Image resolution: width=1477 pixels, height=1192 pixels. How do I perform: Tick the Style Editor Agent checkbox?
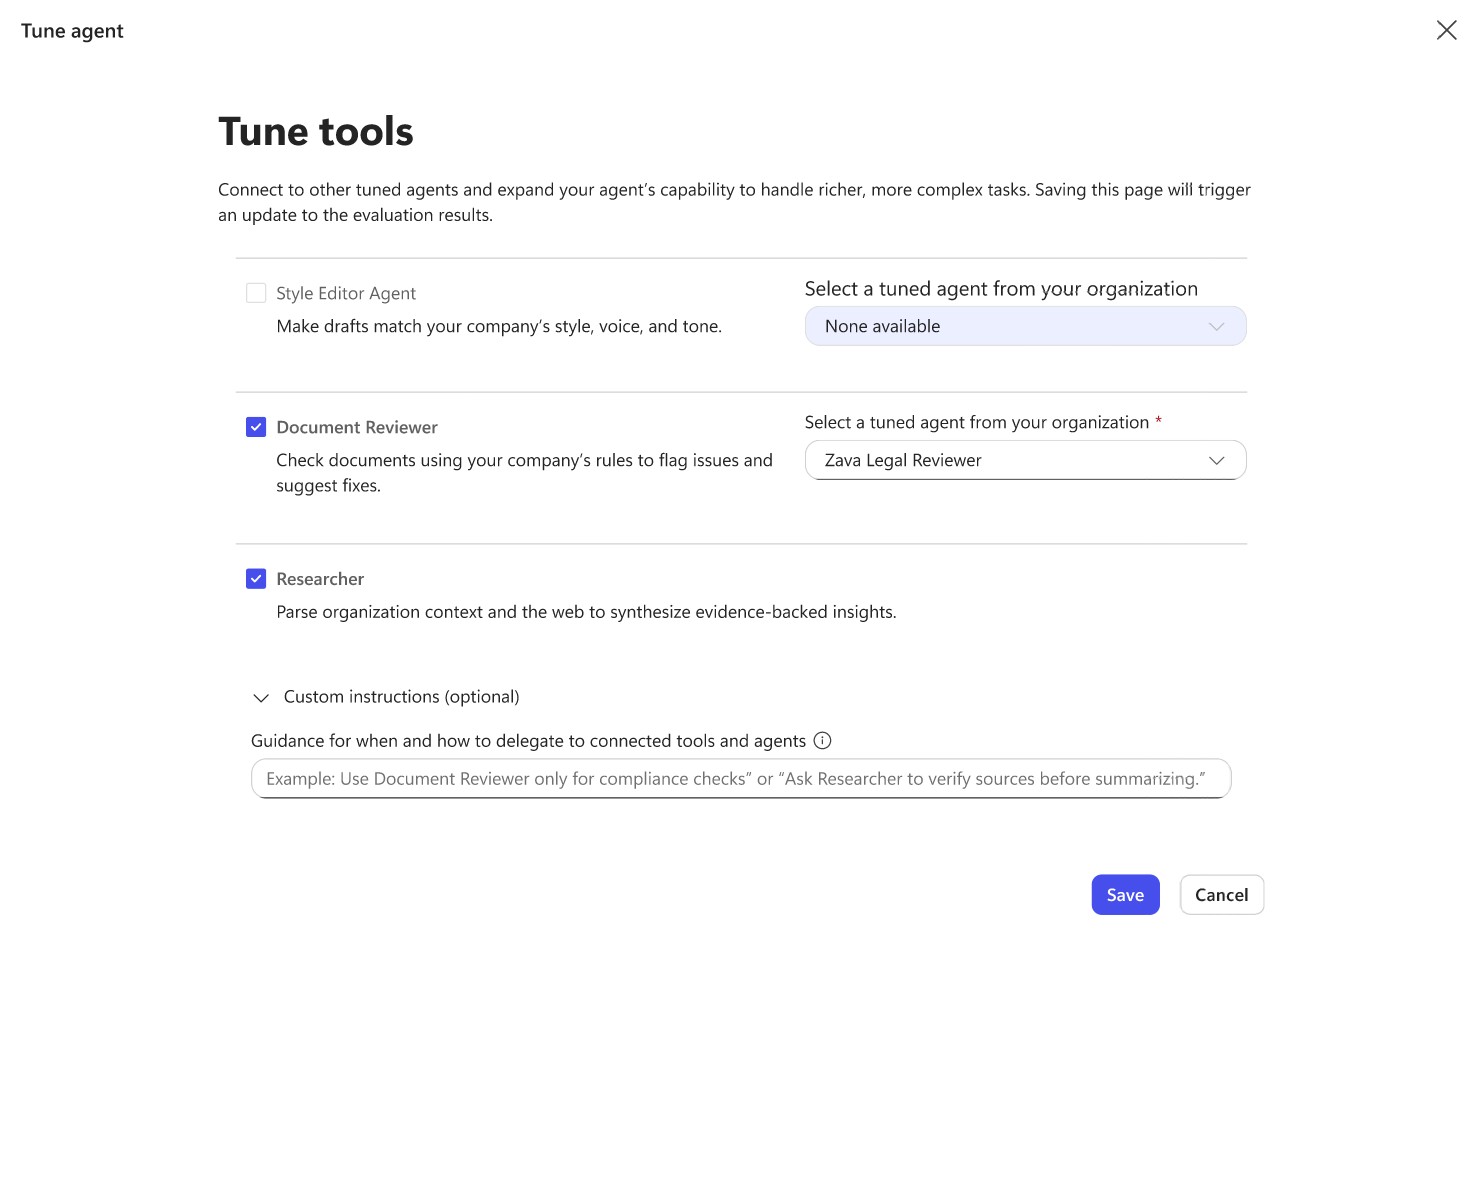click(x=256, y=293)
